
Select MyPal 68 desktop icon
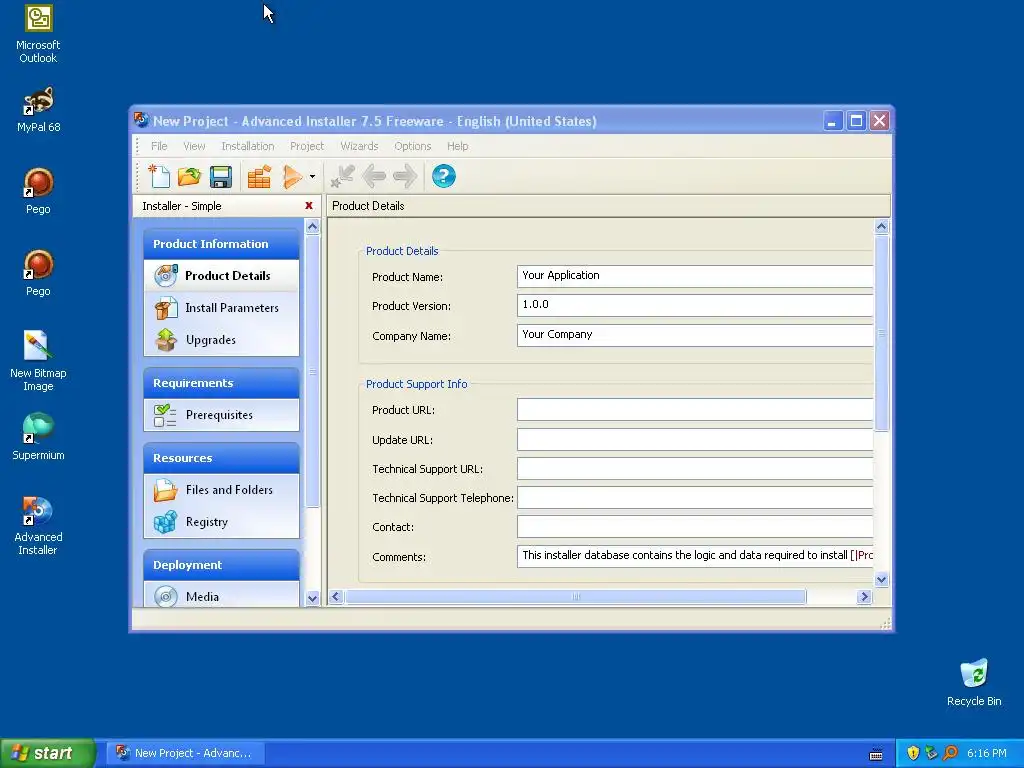(38, 110)
